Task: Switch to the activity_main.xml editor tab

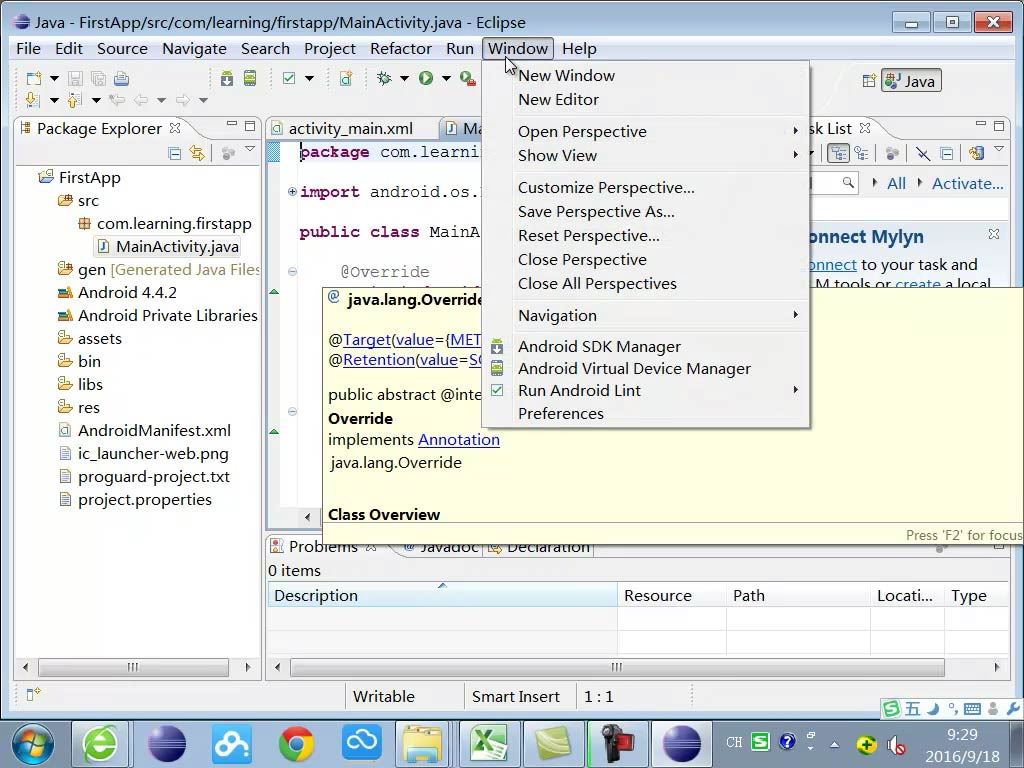Action: point(351,129)
